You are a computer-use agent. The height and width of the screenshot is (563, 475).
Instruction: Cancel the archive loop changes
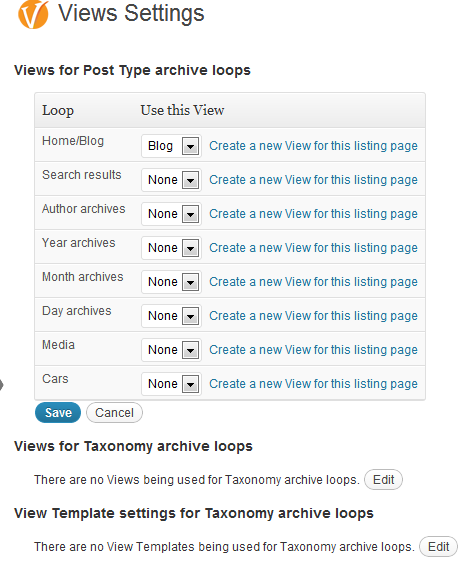click(114, 413)
